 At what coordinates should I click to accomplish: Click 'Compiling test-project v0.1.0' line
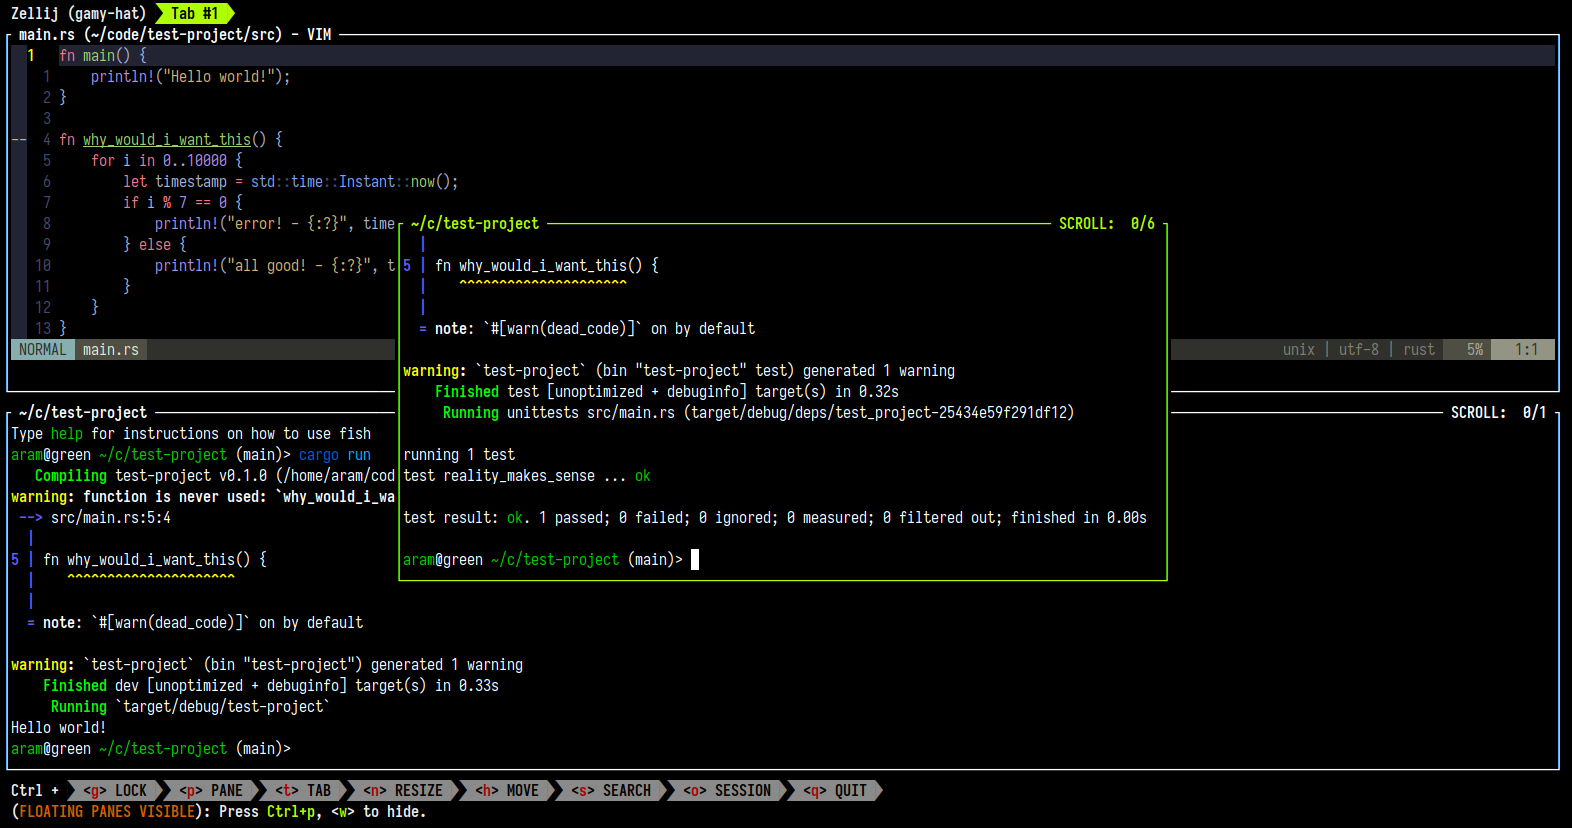click(x=215, y=475)
